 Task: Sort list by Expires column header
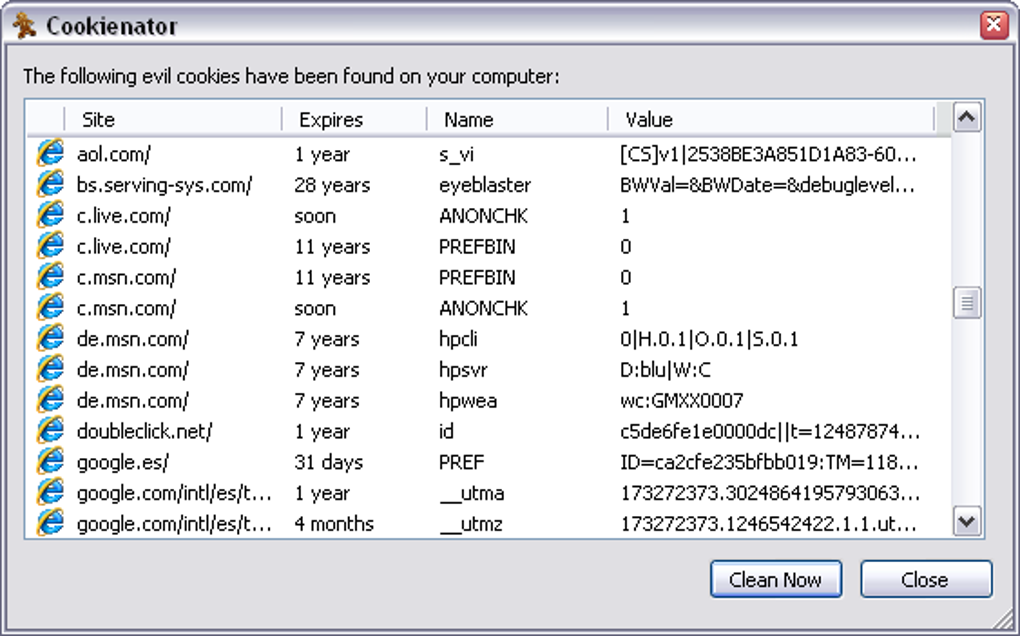355,119
